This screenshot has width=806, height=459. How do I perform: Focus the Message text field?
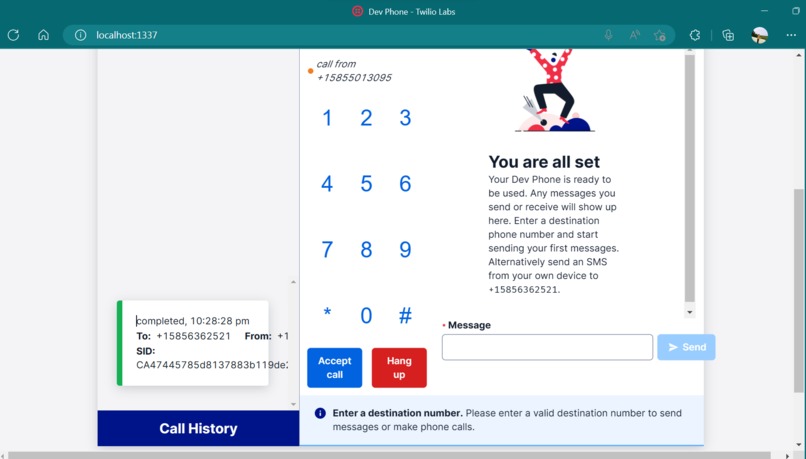(x=547, y=347)
